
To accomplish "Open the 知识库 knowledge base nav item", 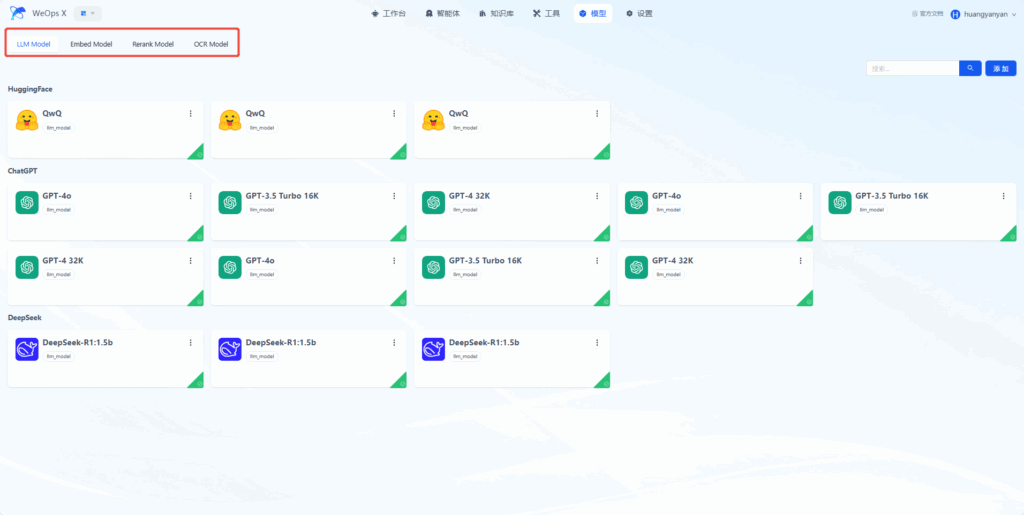I will [x=496, y=13].
